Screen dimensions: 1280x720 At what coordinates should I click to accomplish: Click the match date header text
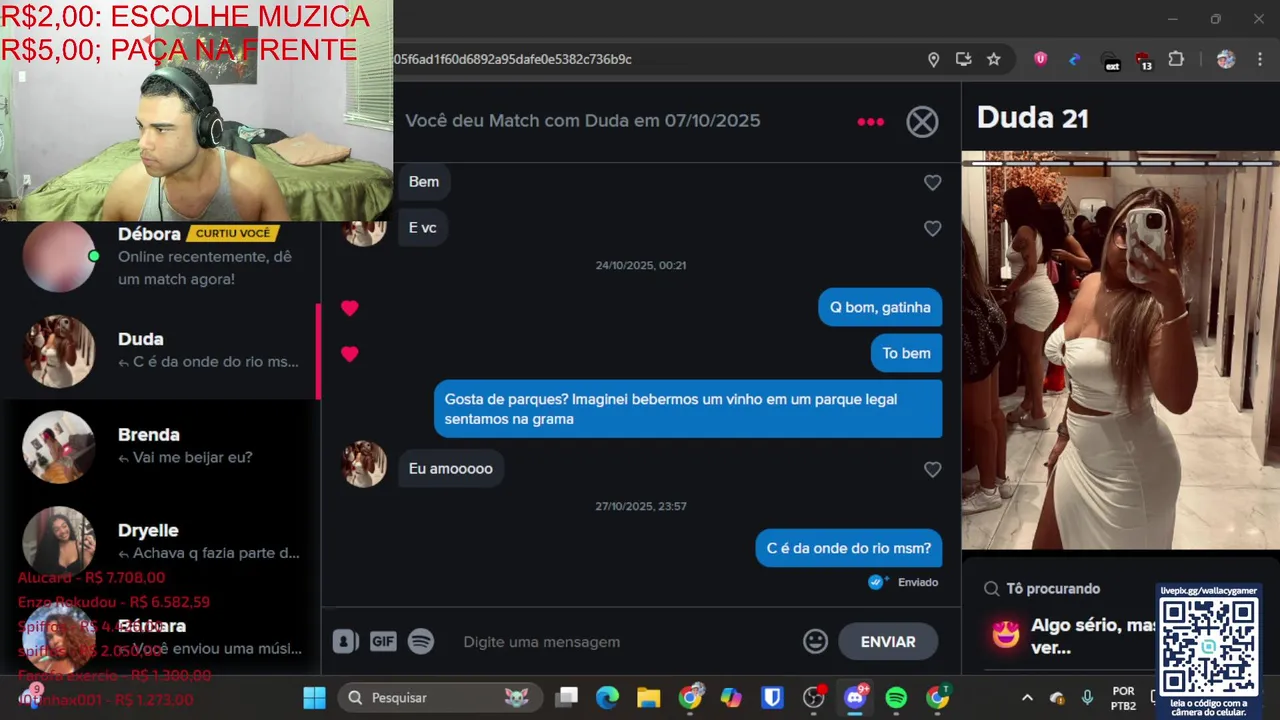point(583,121)
